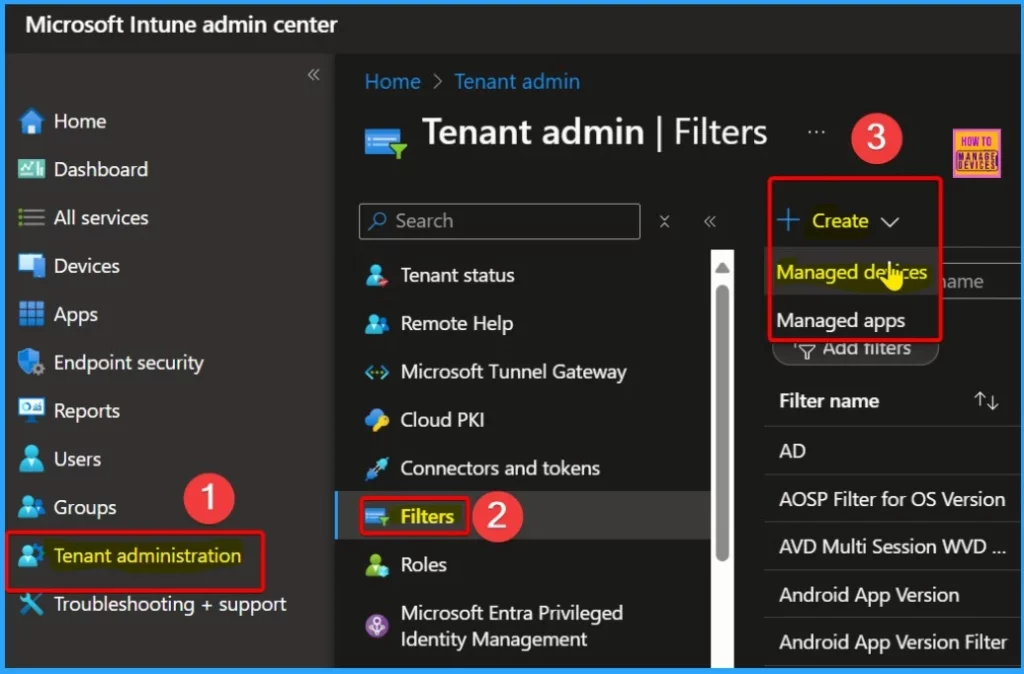Viewport: 1024px width, 674px height.
Task: Click the Cloud PKI key icon
Action: click(x=377, y=420)
